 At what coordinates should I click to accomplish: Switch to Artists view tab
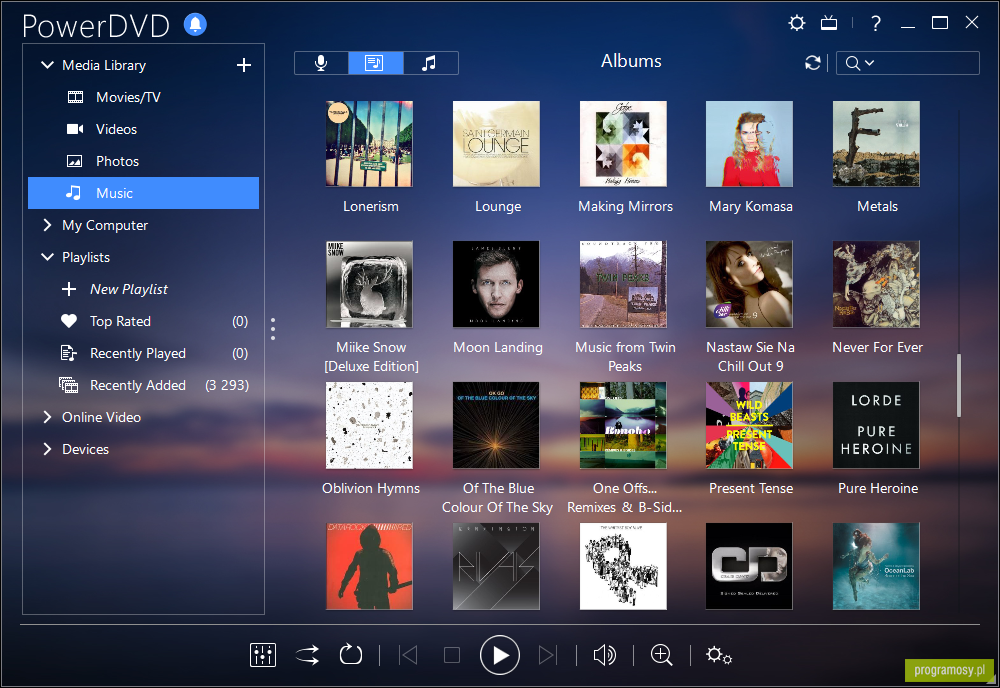click(x=321, y=63)
